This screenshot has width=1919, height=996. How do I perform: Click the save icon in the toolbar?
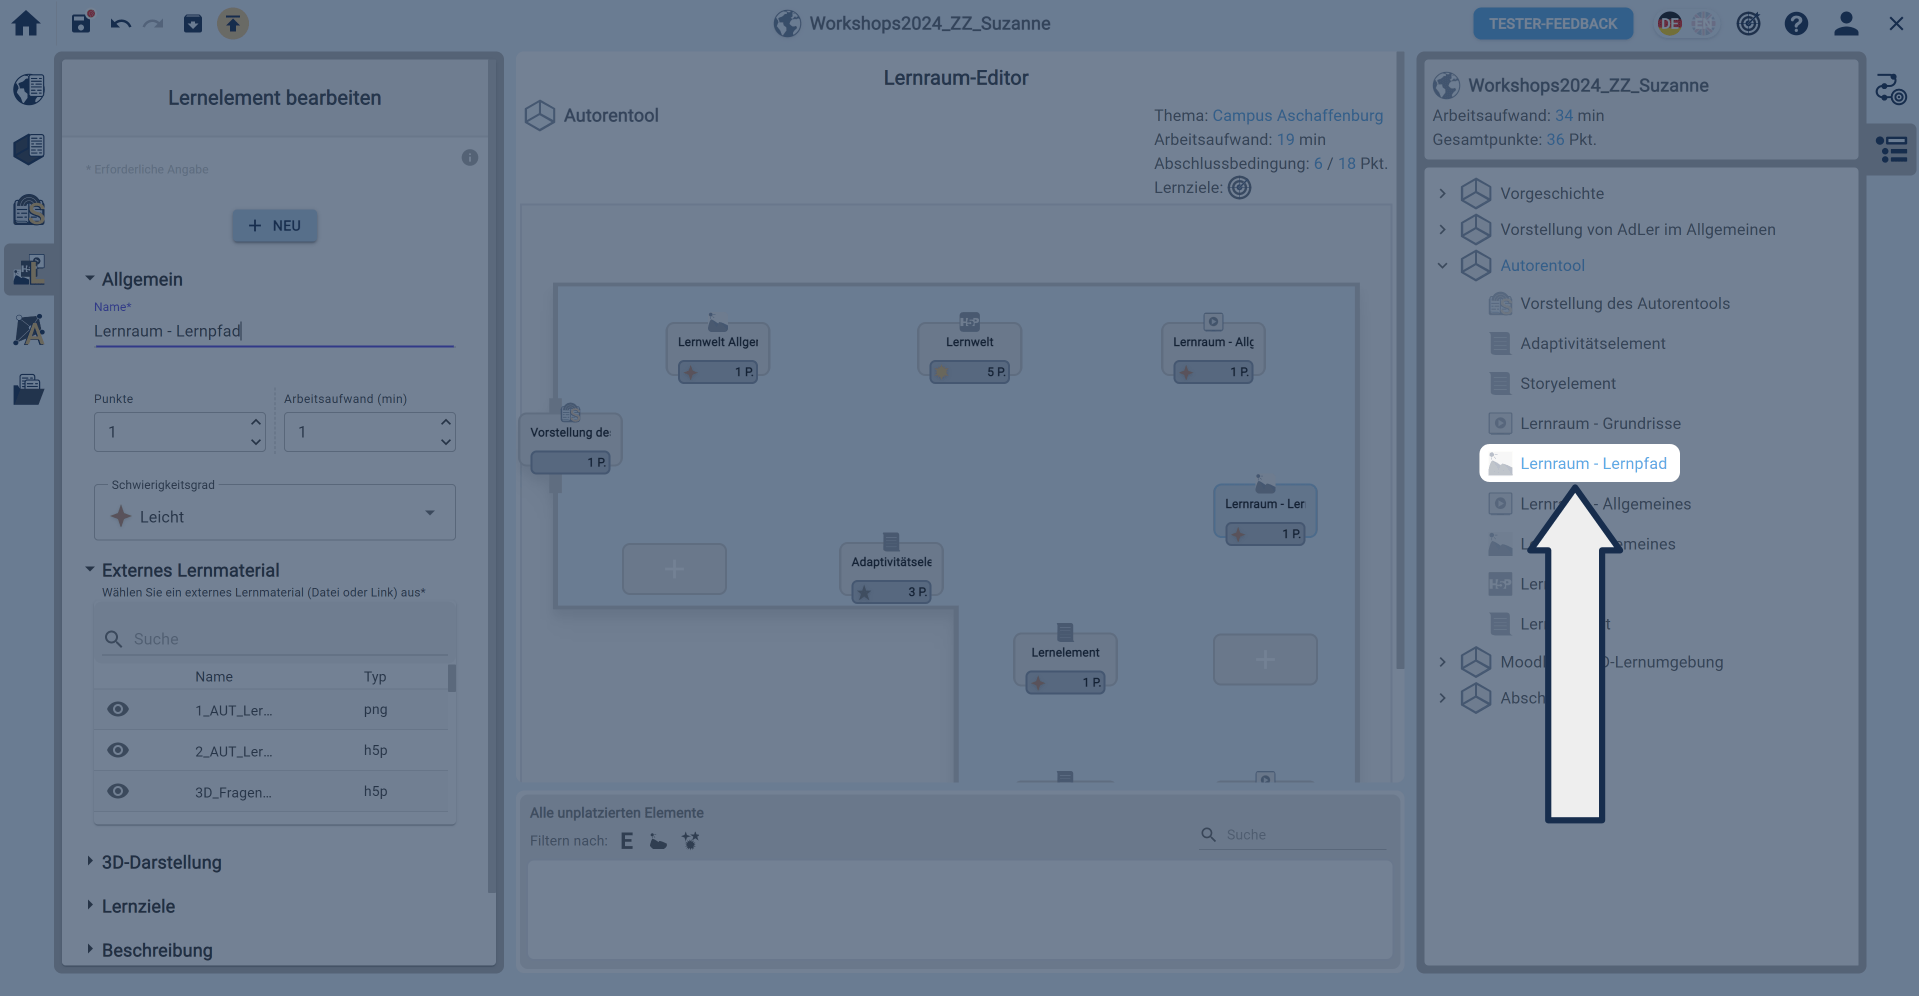[x=81, y=23]
